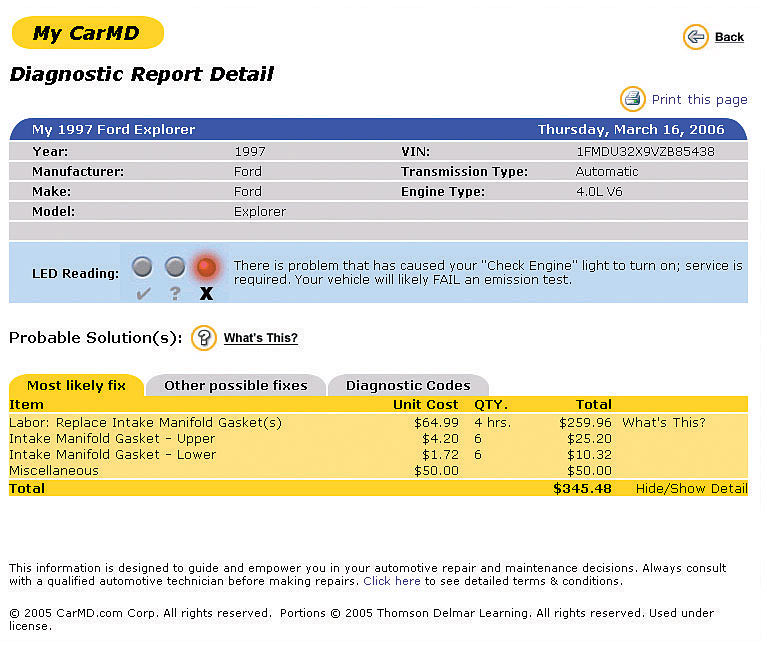The image size is (767, 650).
Task: Toggle Hide/Show Detail link
Action: (691, 489)
